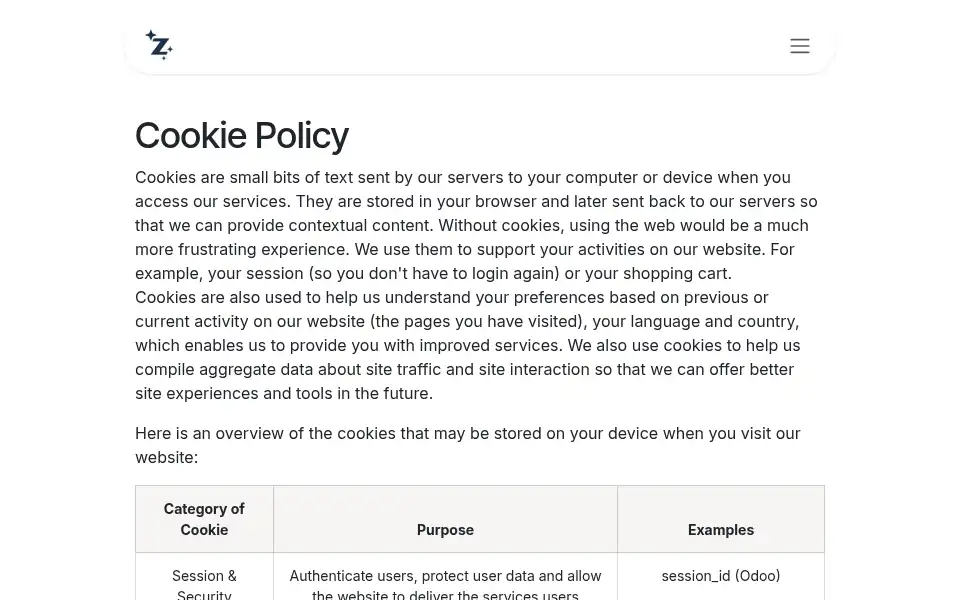The width and height of the screenshot is (960, 600).
Task: Click the 'Session & Security' table cell
Action: 204,585
